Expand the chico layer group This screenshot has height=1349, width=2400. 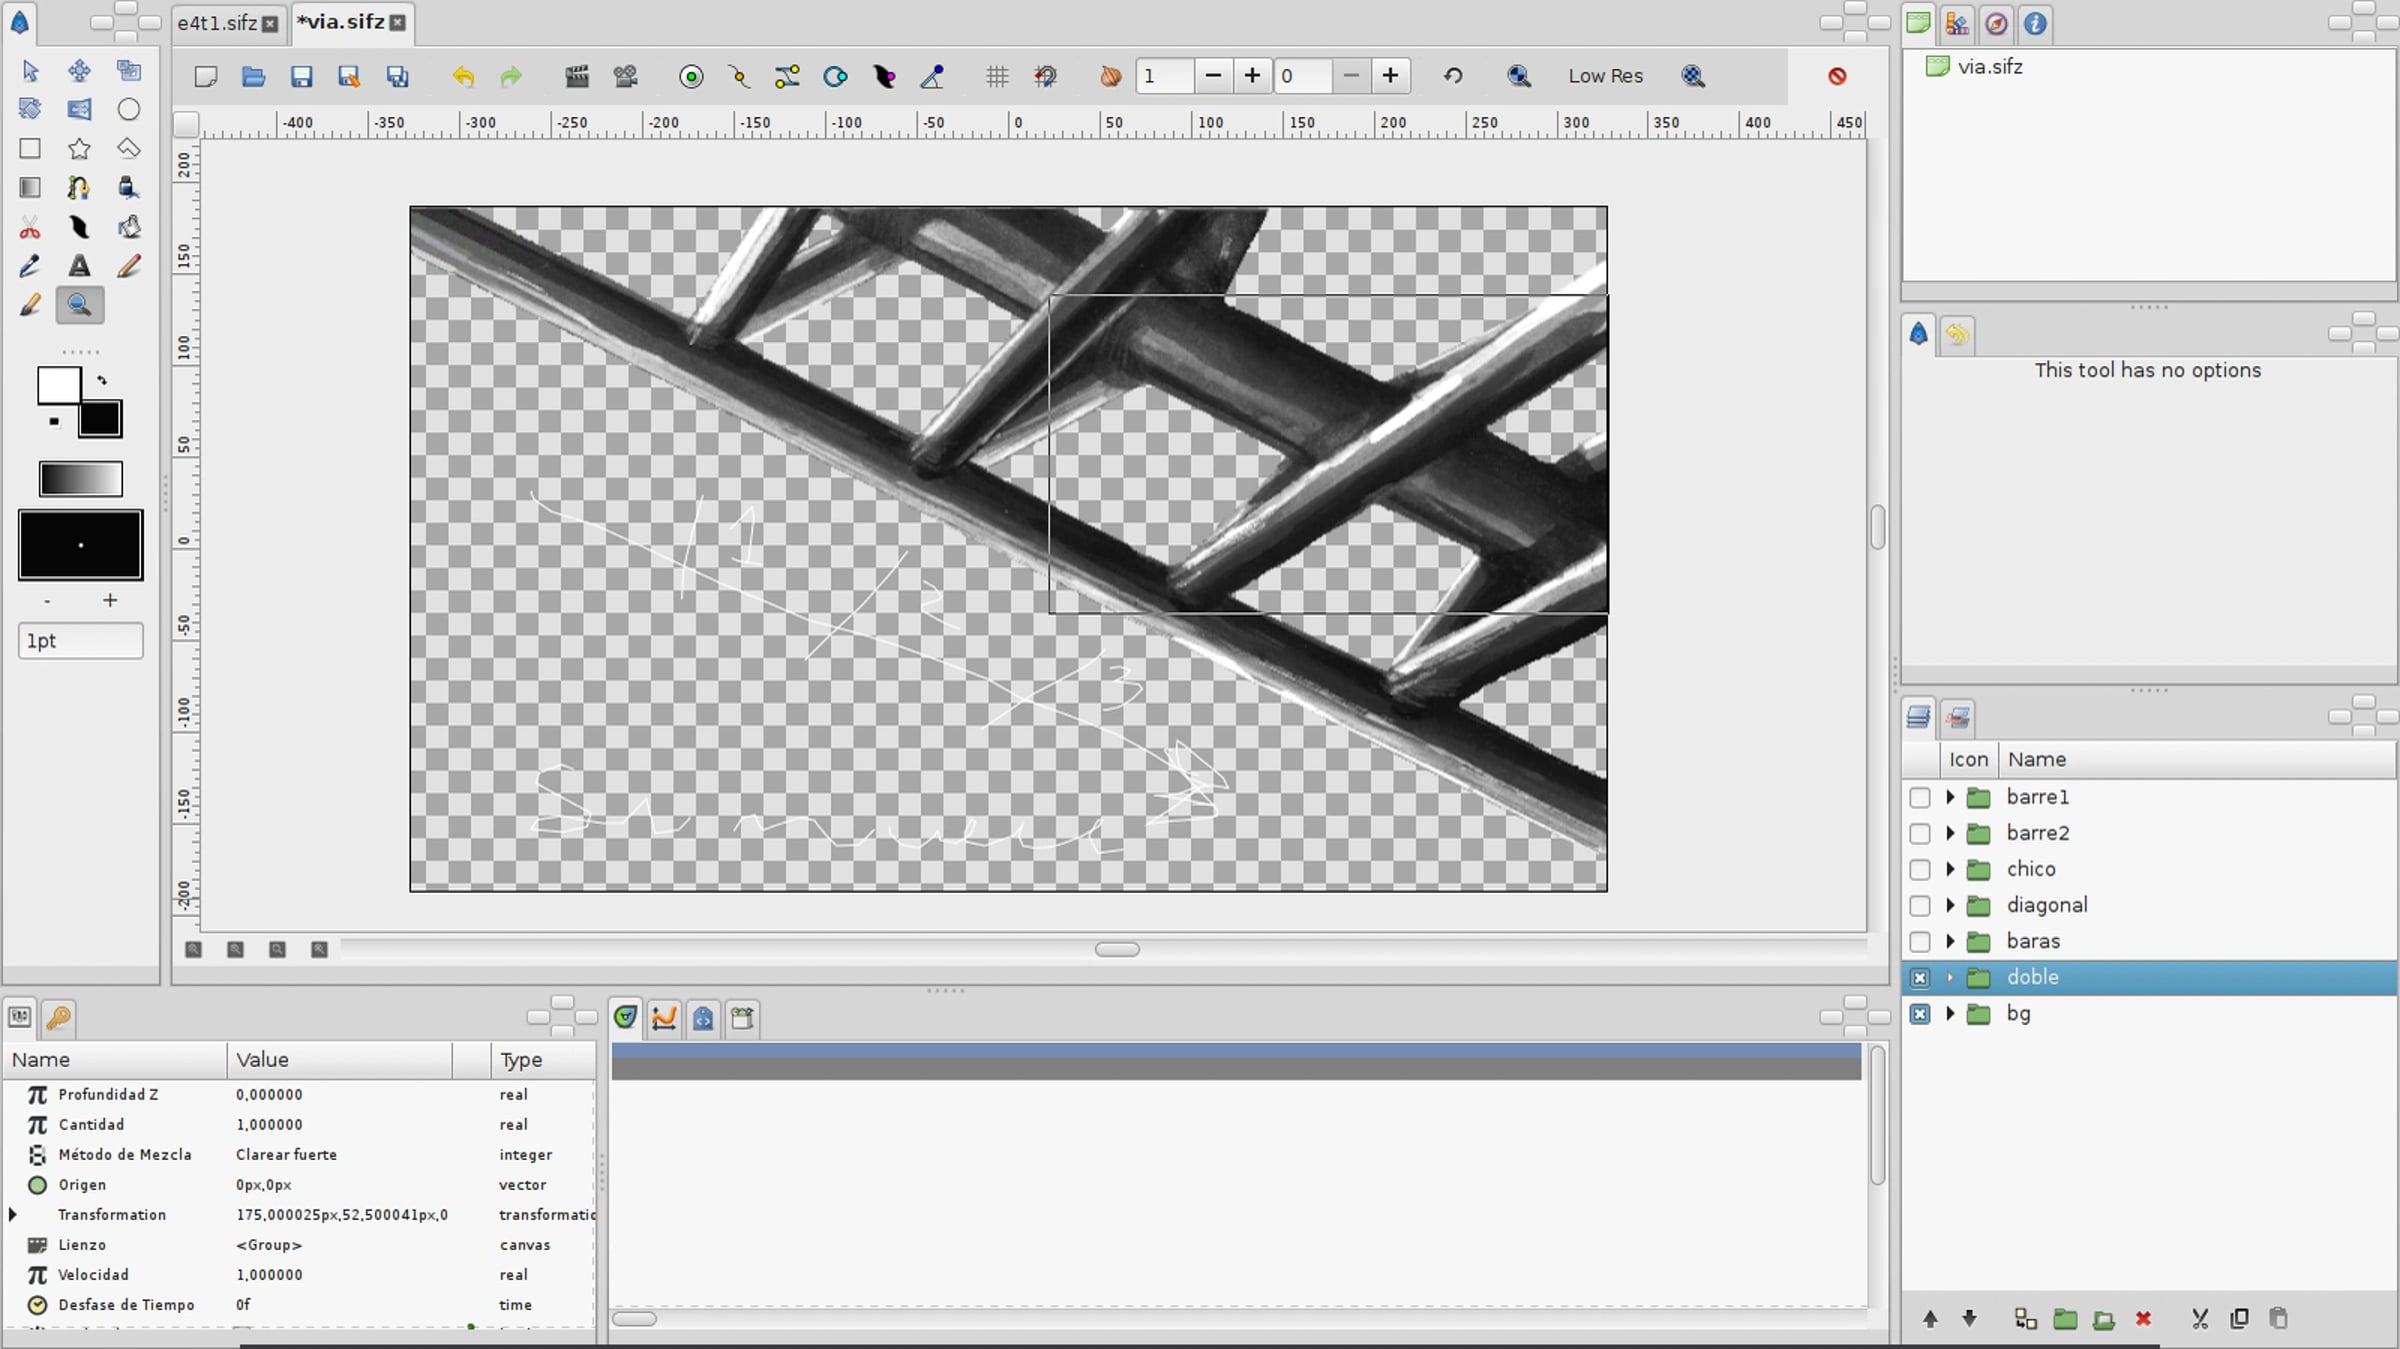coord(1950,869)
